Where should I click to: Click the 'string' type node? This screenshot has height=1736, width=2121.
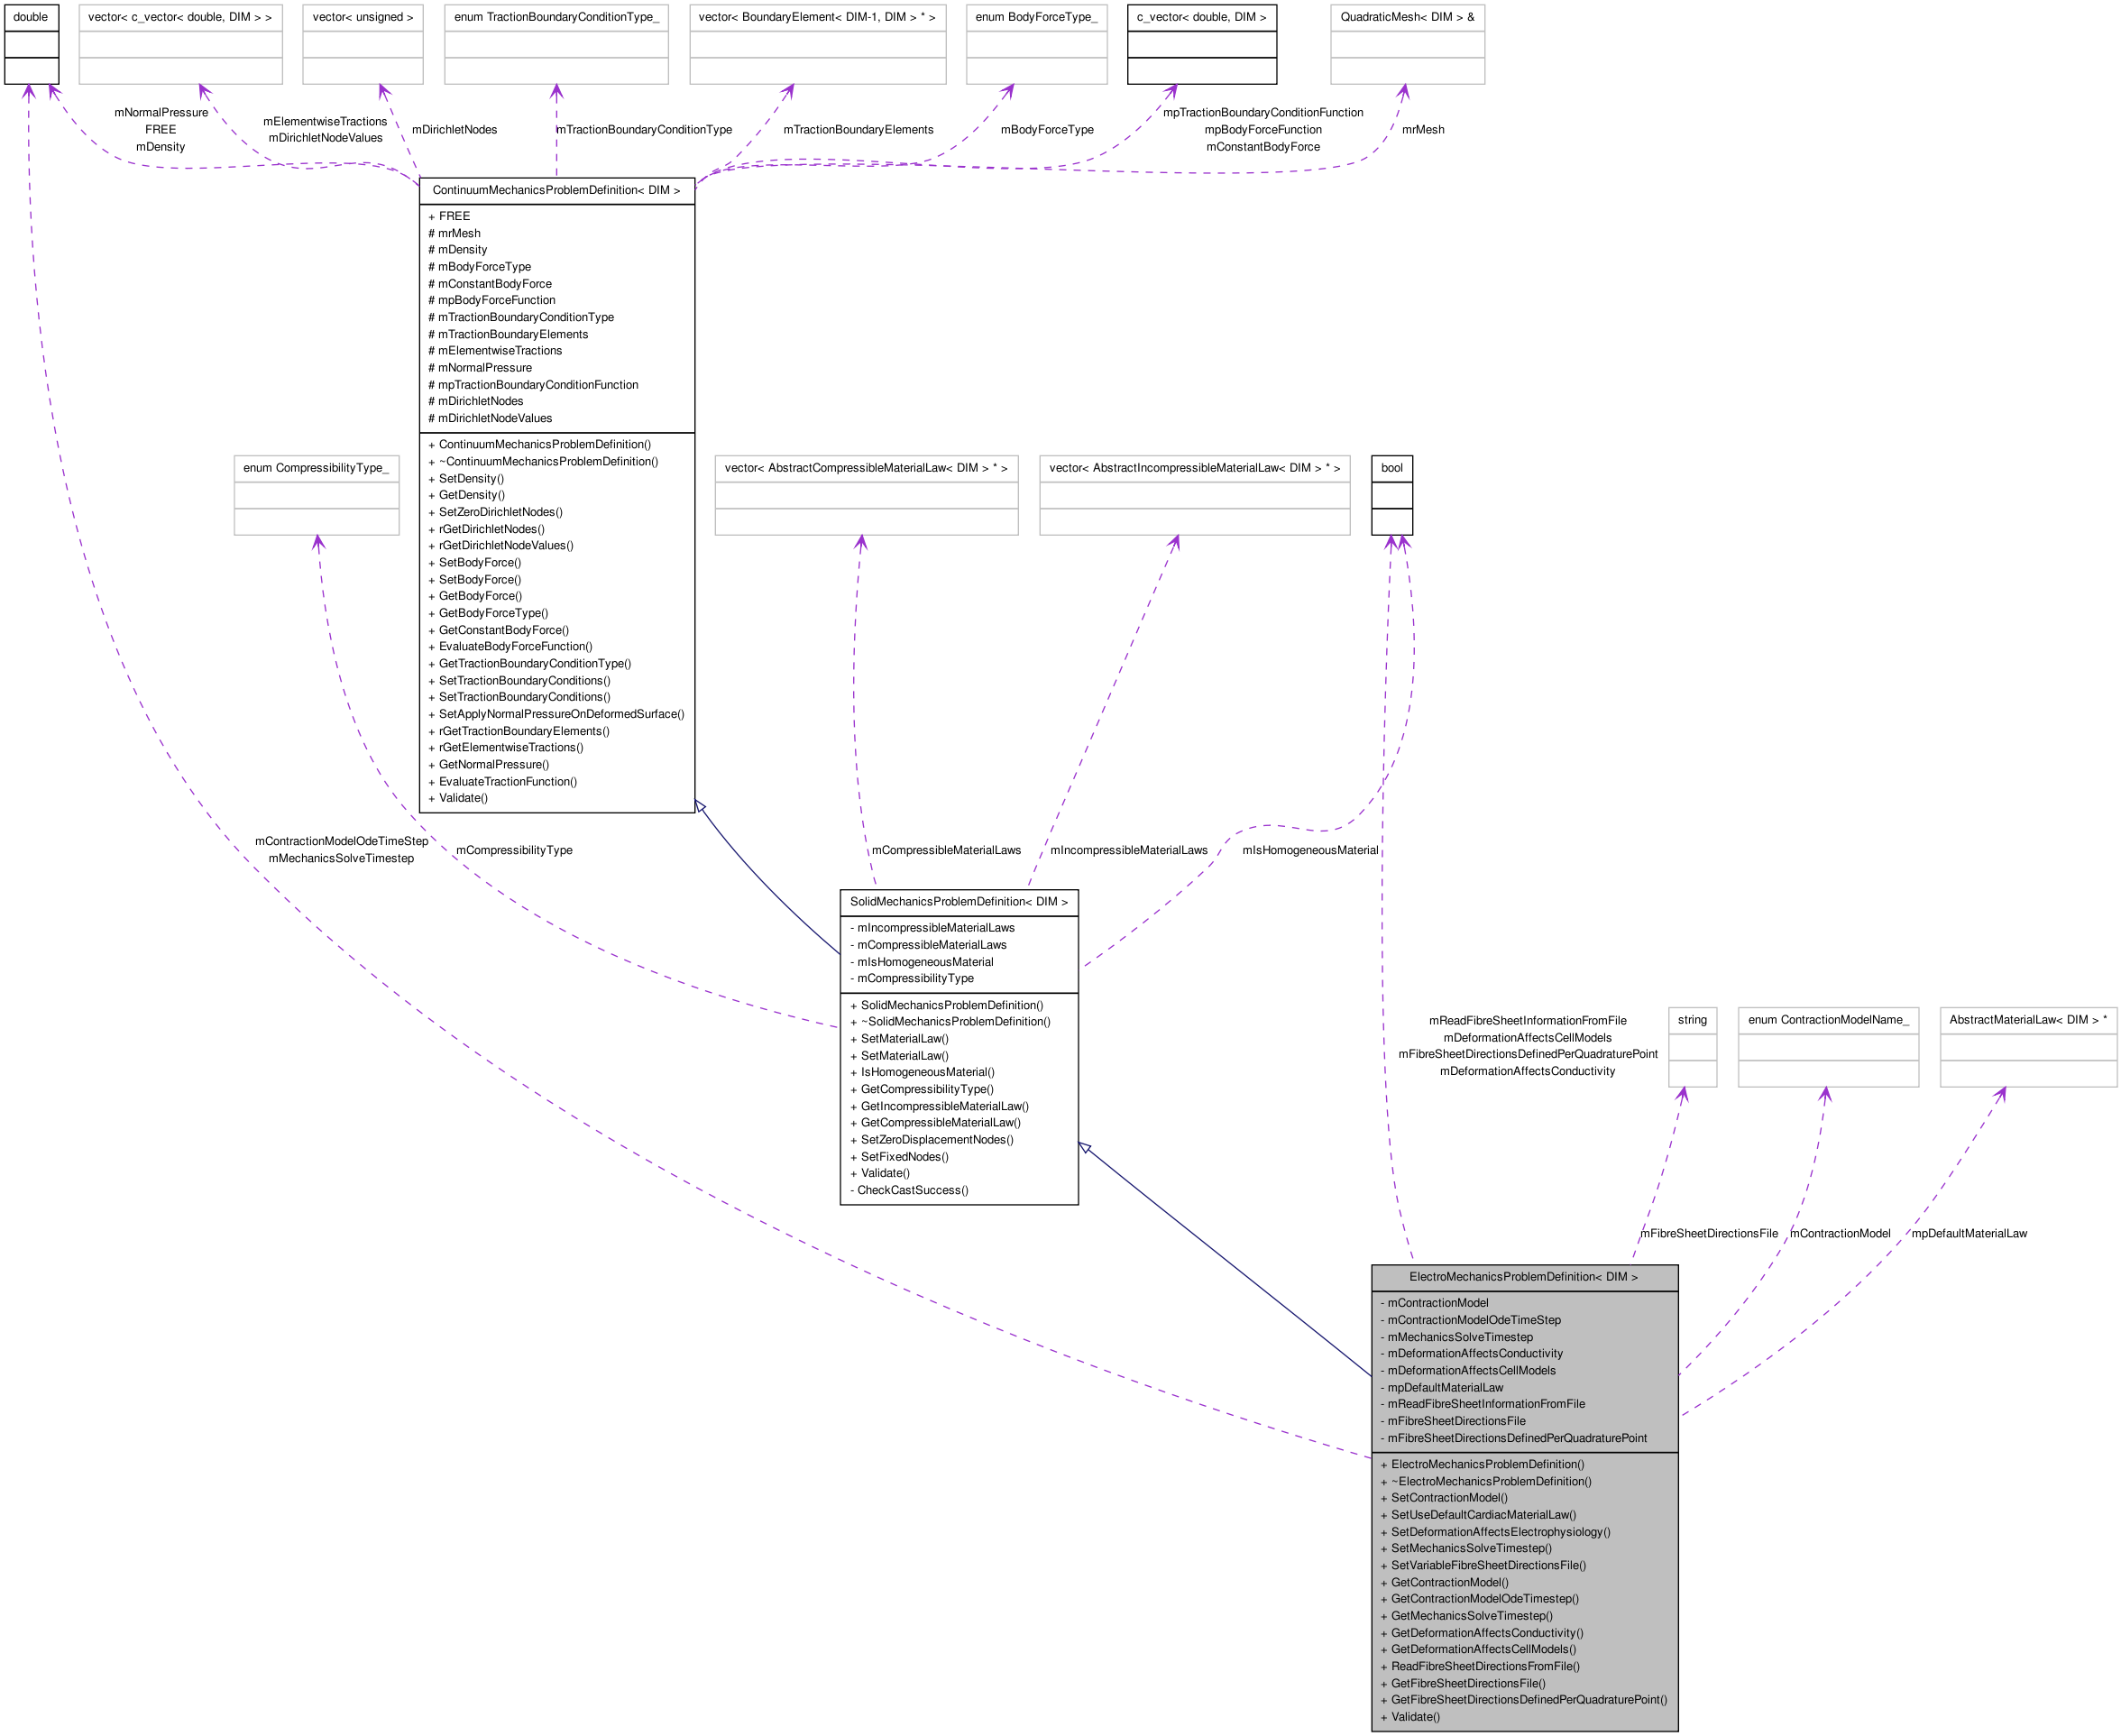tap(1692, 1047)
